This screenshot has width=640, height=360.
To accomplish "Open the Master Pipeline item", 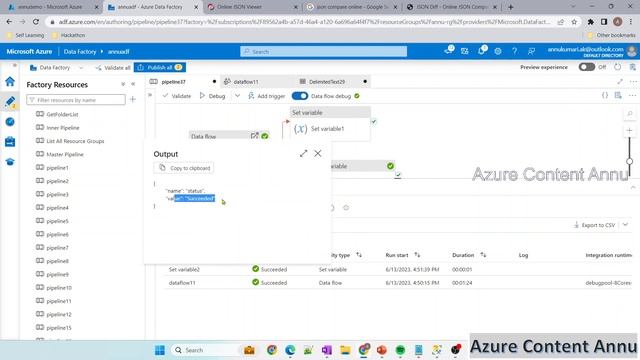I will pos(64,154).
